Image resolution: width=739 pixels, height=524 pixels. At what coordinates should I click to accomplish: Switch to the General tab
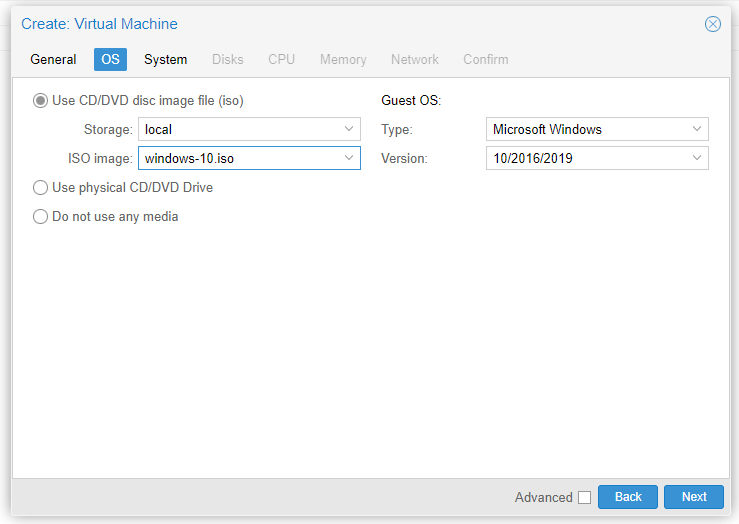click(53, 59)
